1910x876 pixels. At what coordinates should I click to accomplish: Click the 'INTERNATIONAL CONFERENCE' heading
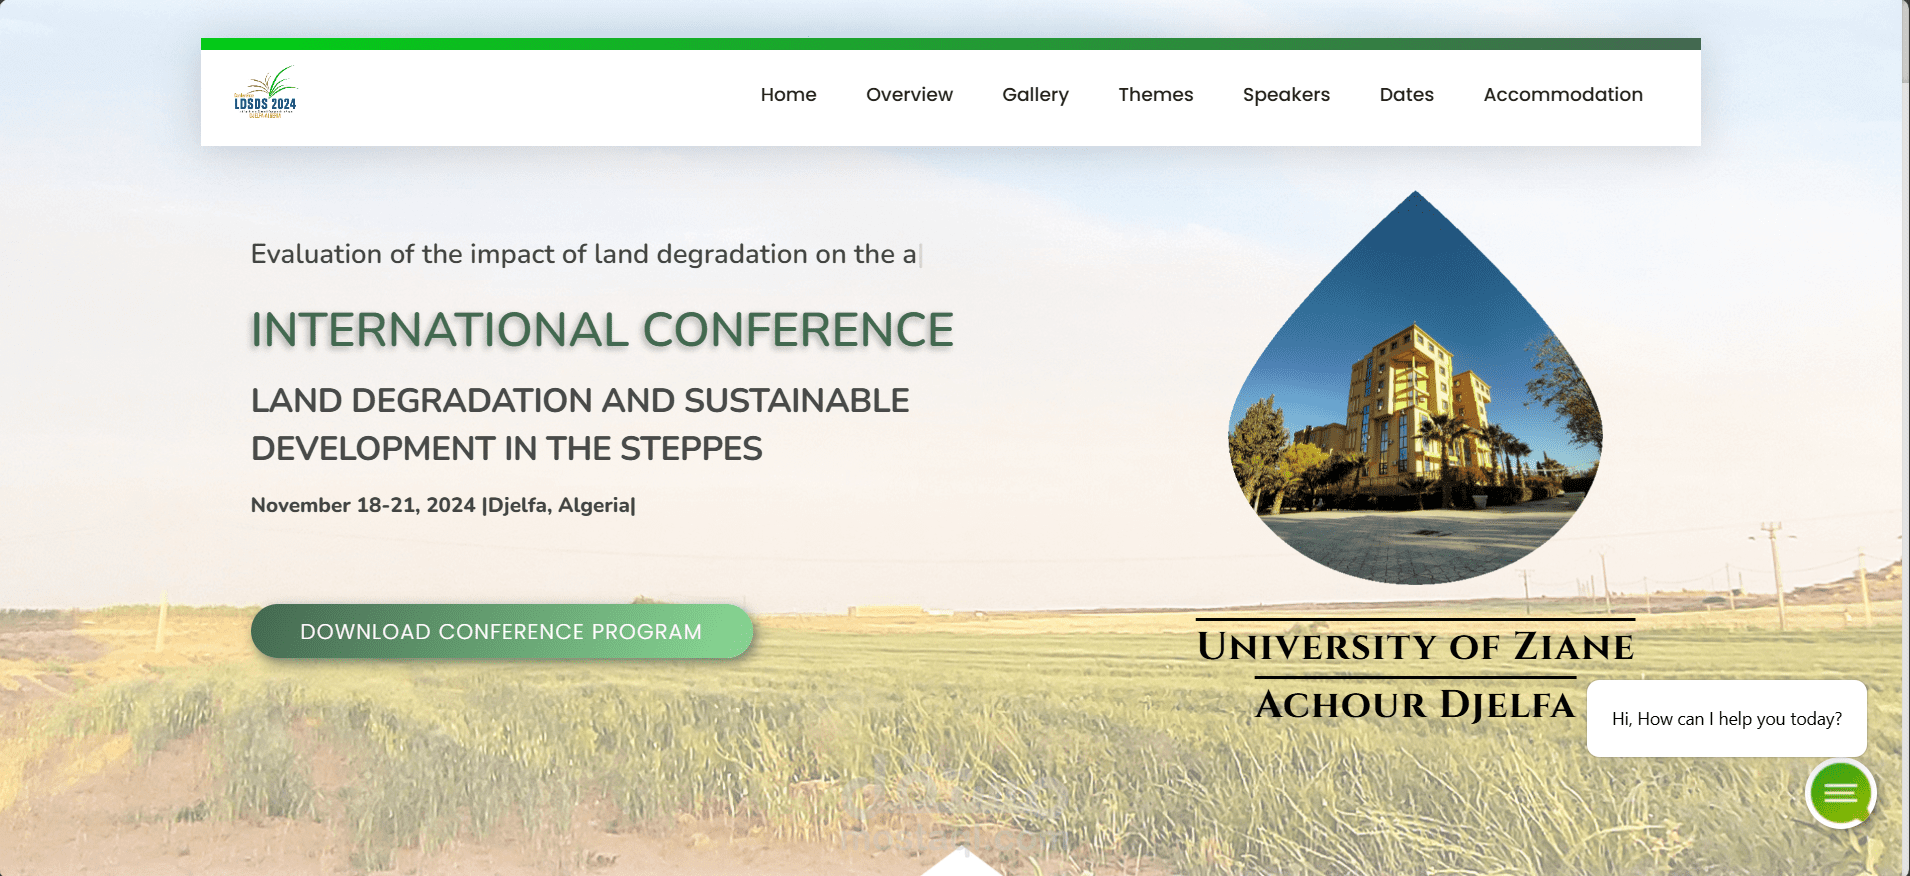click(602, 330)
